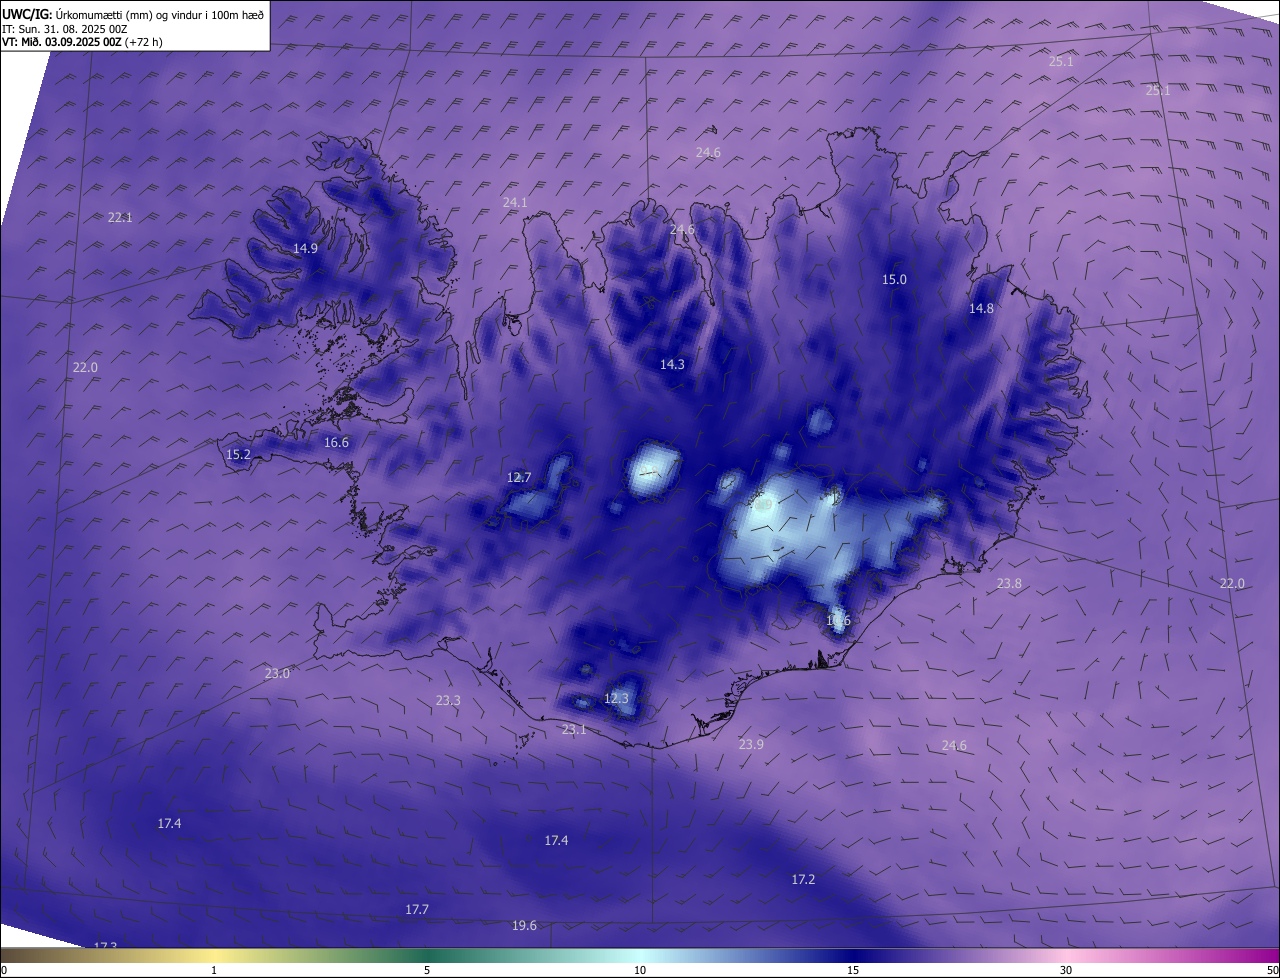Viewport: 1280px width, 978px height.
Task: Click the 30 tick on the color scale
Action: point(1066,970)
